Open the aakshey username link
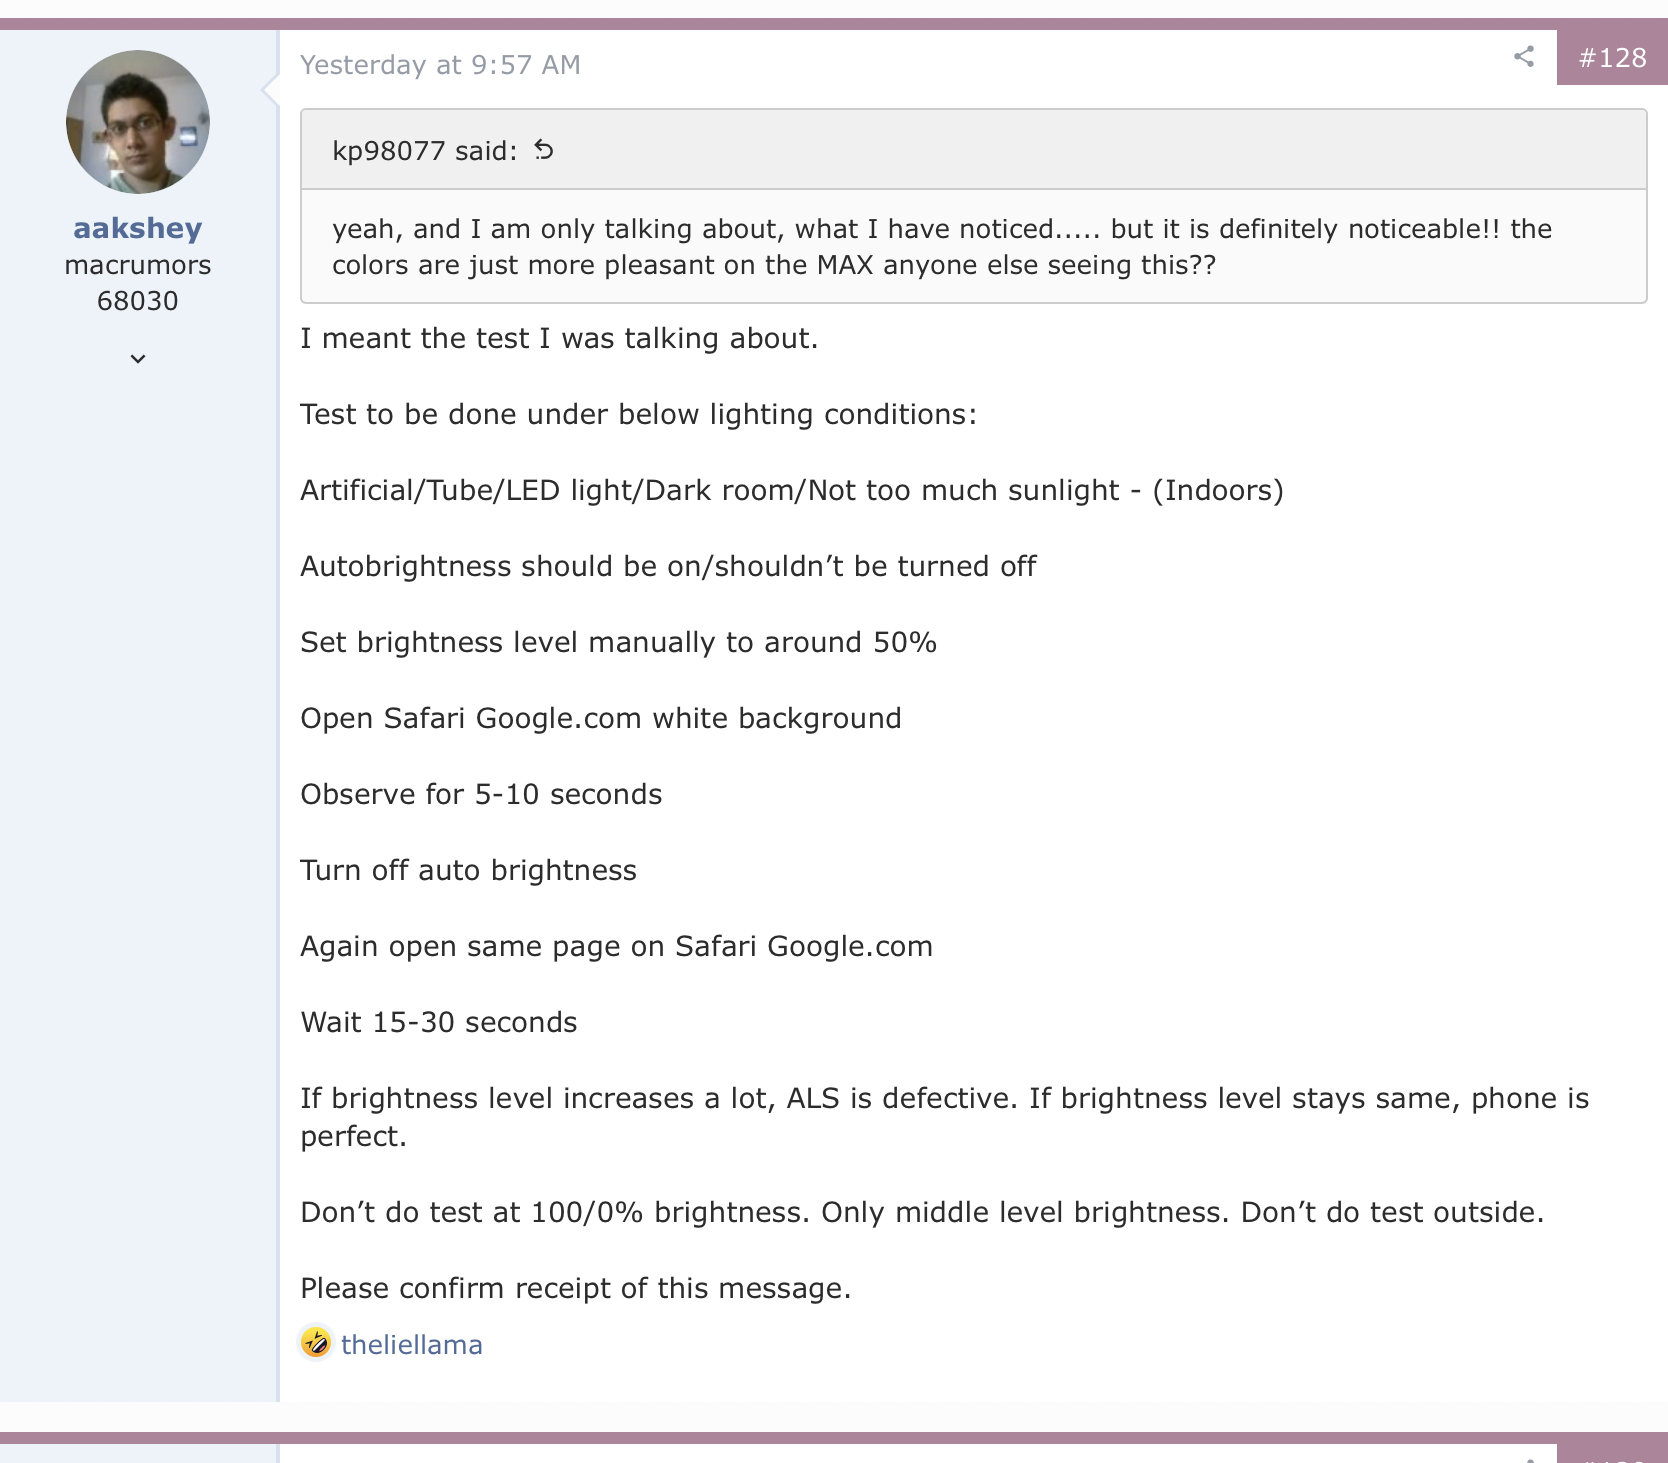 pos(138,228)
